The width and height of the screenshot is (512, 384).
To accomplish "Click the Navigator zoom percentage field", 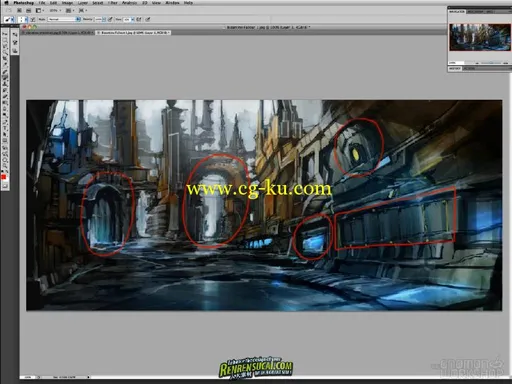I will click(x=456, y=63).
